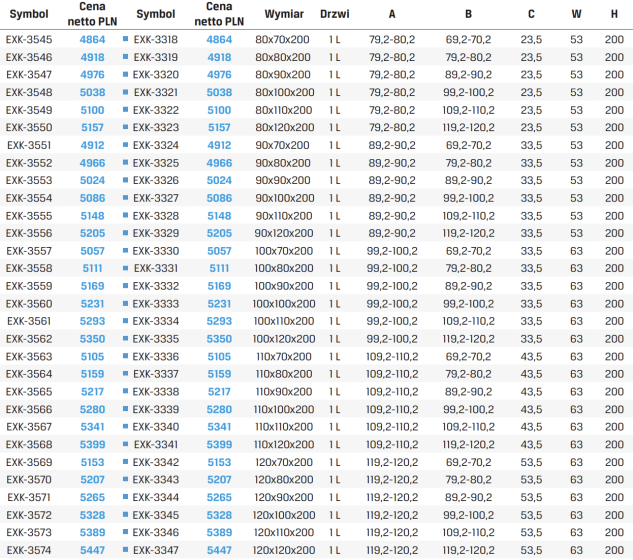633x560 pixels.
Task: Click price 5399 next to EXK-3568
Action: click(92, 445)
